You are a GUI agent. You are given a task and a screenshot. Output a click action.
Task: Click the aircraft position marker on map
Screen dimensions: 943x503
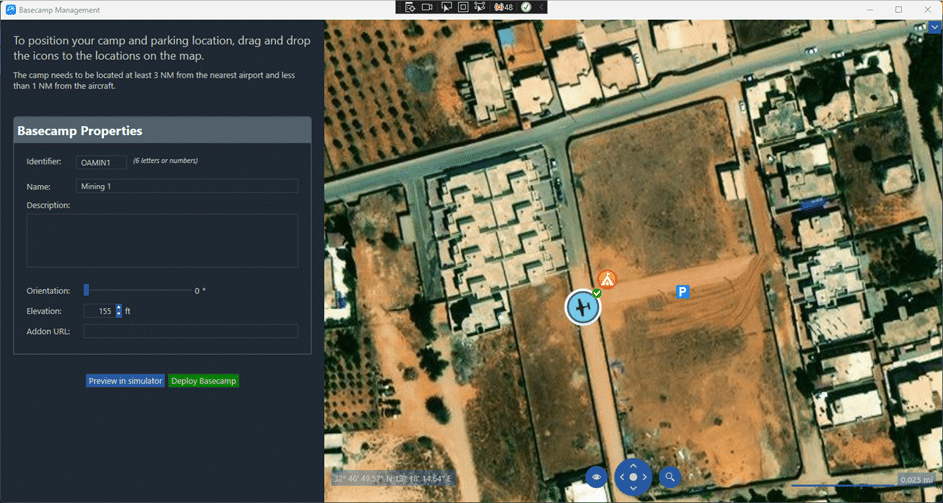[x=582, y=307]
